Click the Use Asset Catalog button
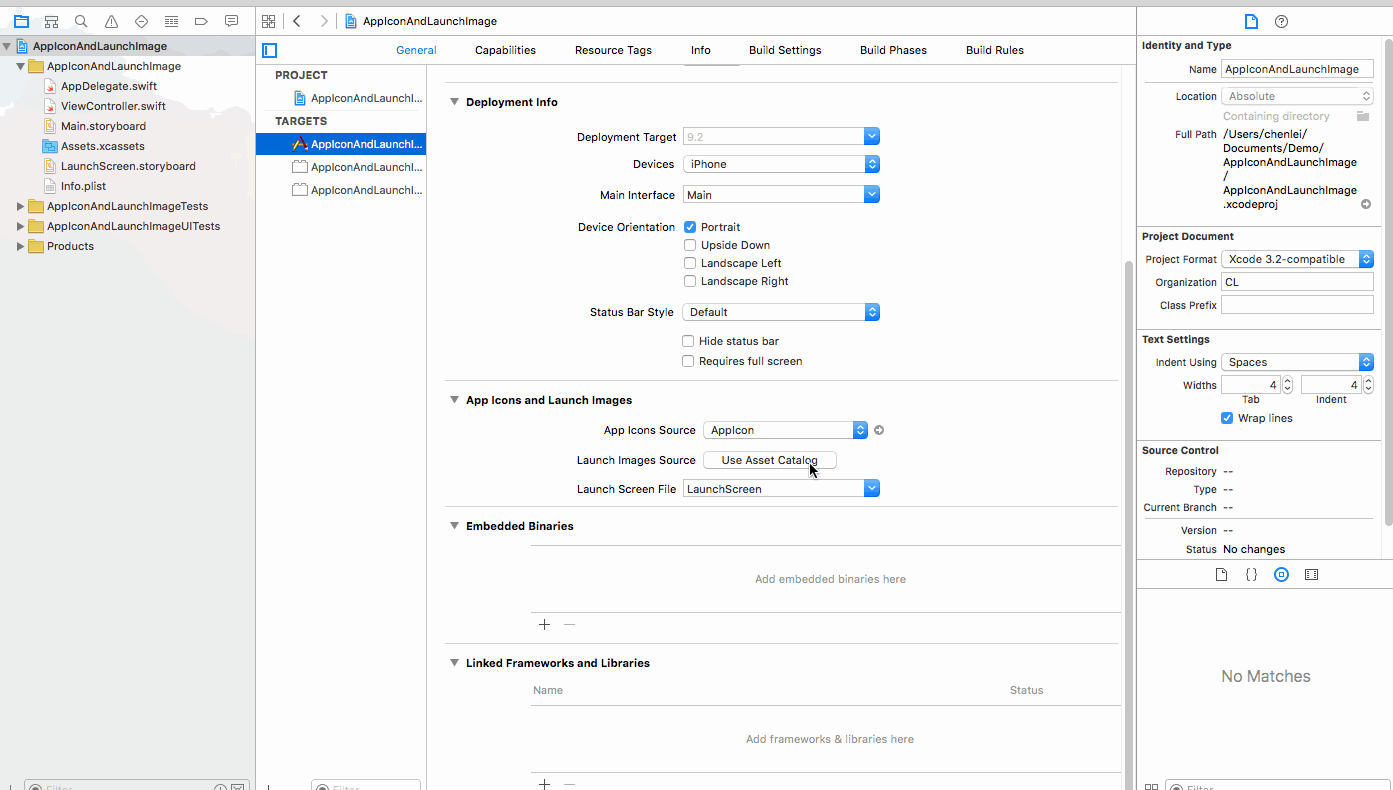Image resolution: width=1393 pixels, height=790 pixels. (x=770, y=460)
